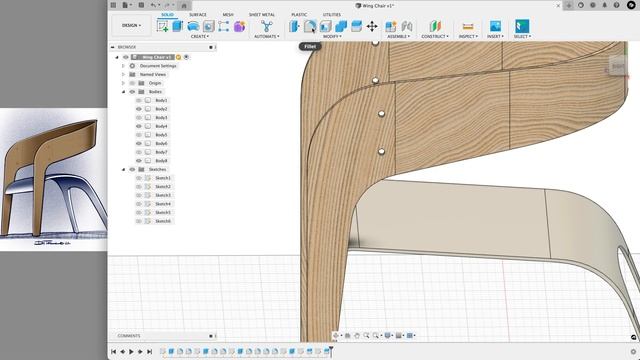
Task: Play the timeline
Action: [131, 351]
